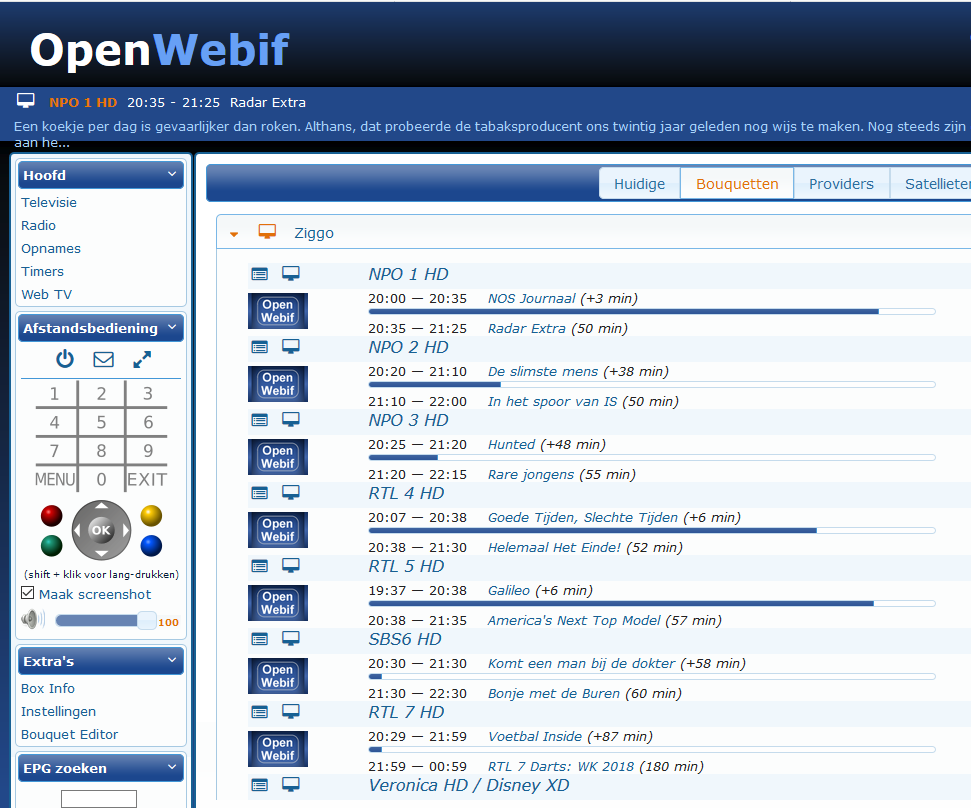The width and height of the screenshot is (971, 808).
Task: Stream RTL 5 HD via monitor icon
Action: (x=290, y=565)
